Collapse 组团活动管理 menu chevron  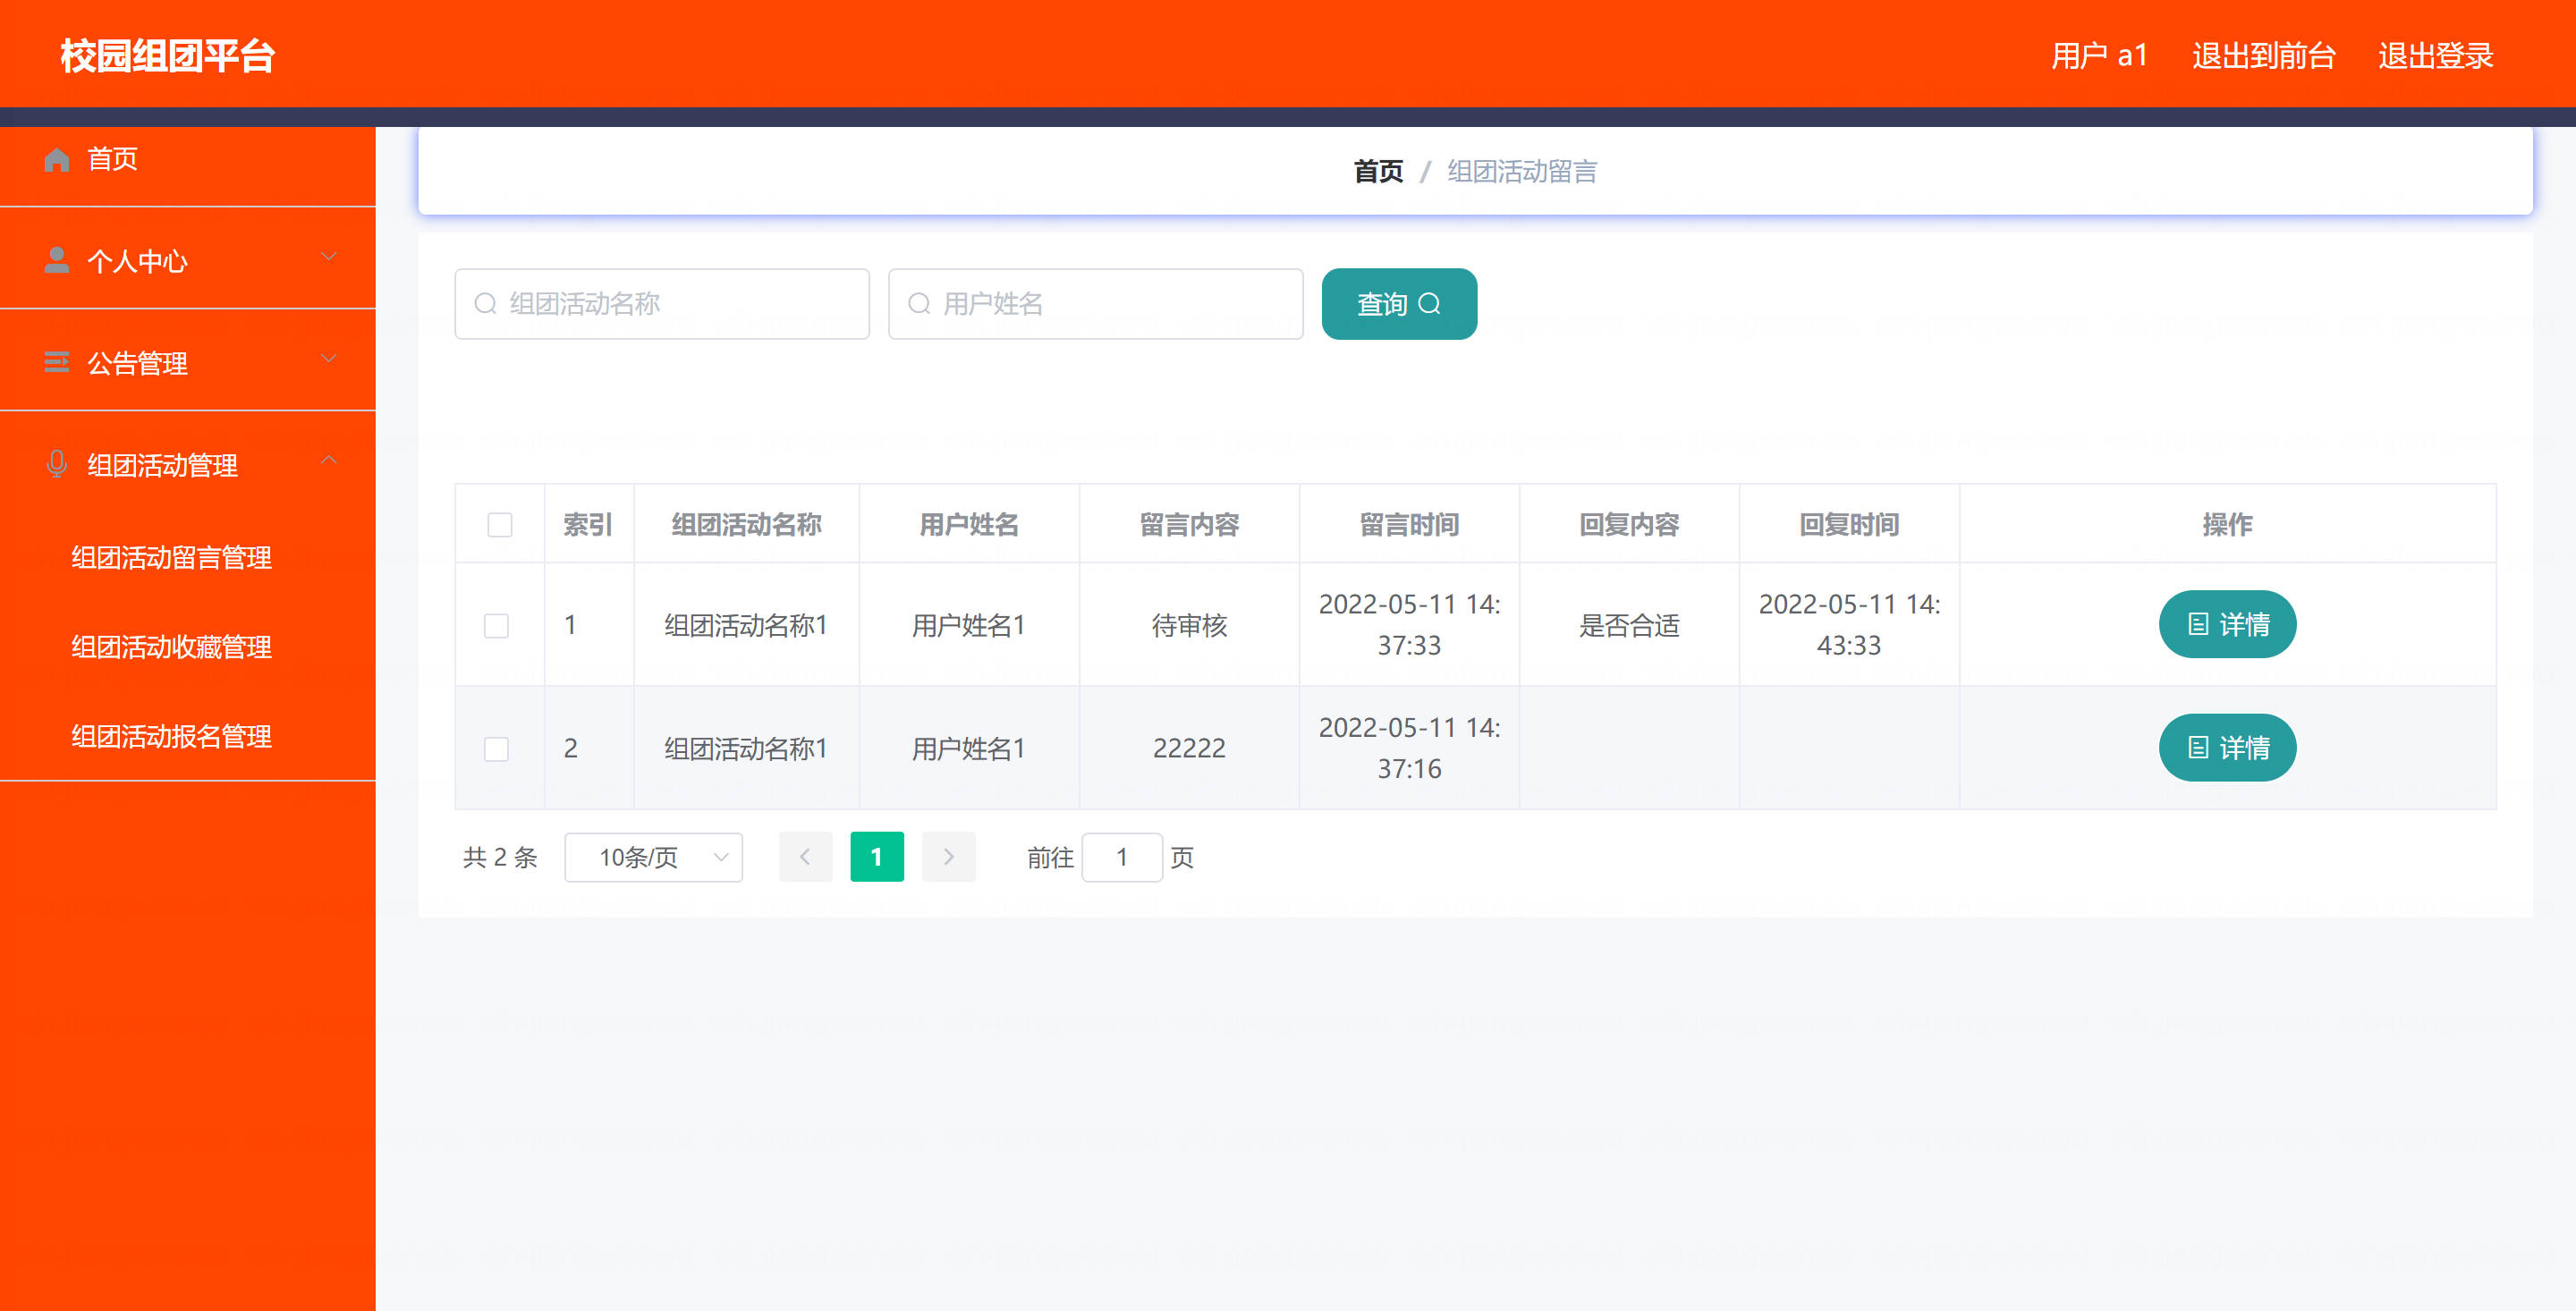[x=328, y=460]
